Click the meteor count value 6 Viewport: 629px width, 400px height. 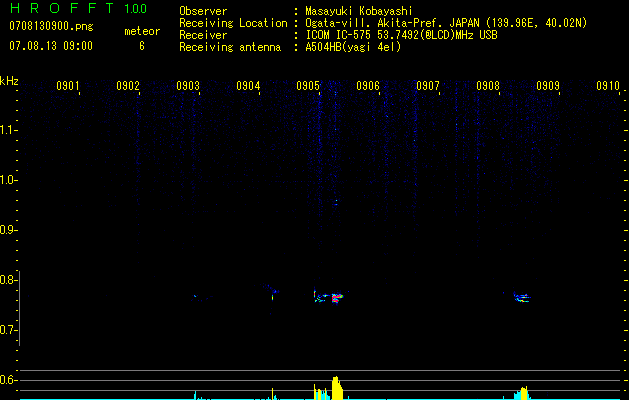coord(142,46)
